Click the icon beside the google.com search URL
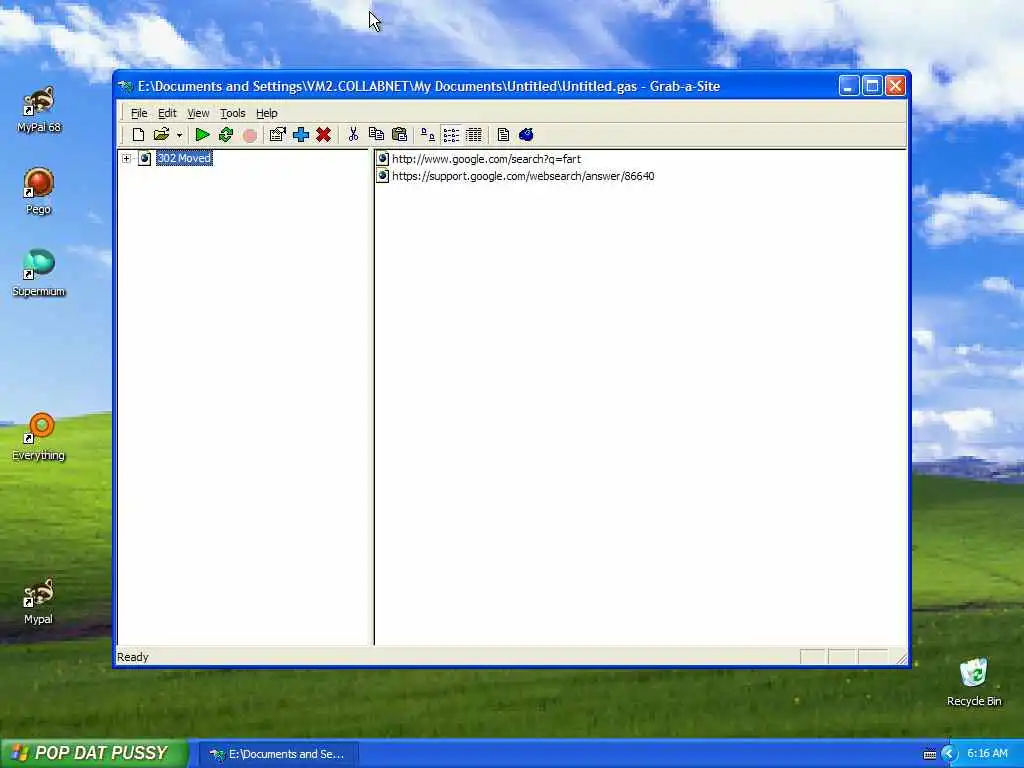The width and height of the screenshot is (1024, 768). point(383,159)
